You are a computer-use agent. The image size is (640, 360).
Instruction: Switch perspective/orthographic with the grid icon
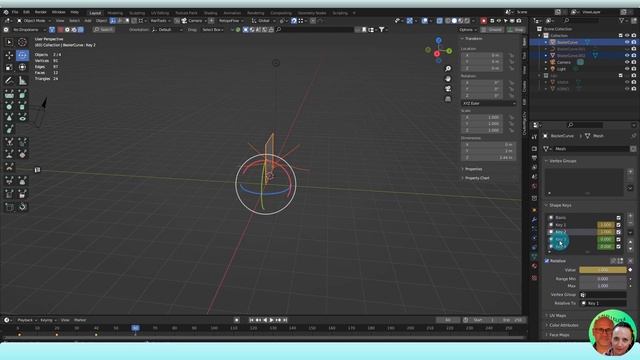coord(448,99)
